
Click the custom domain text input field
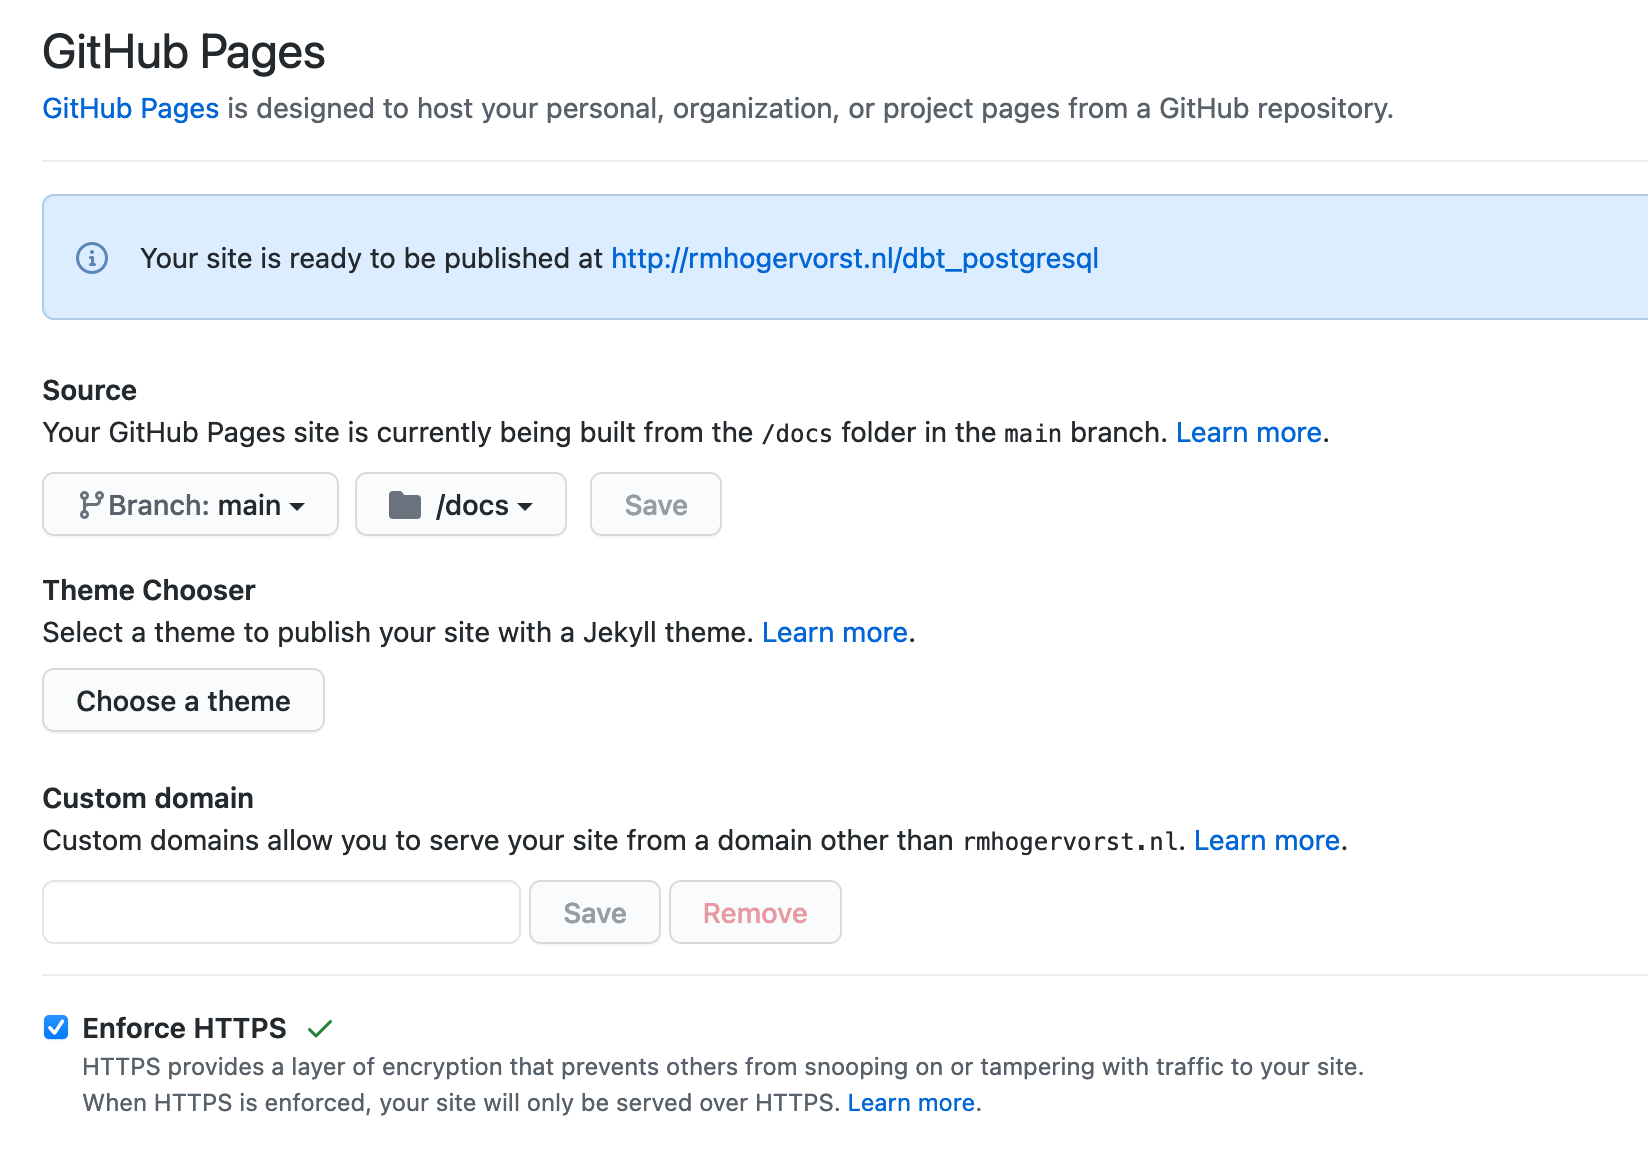281,912
